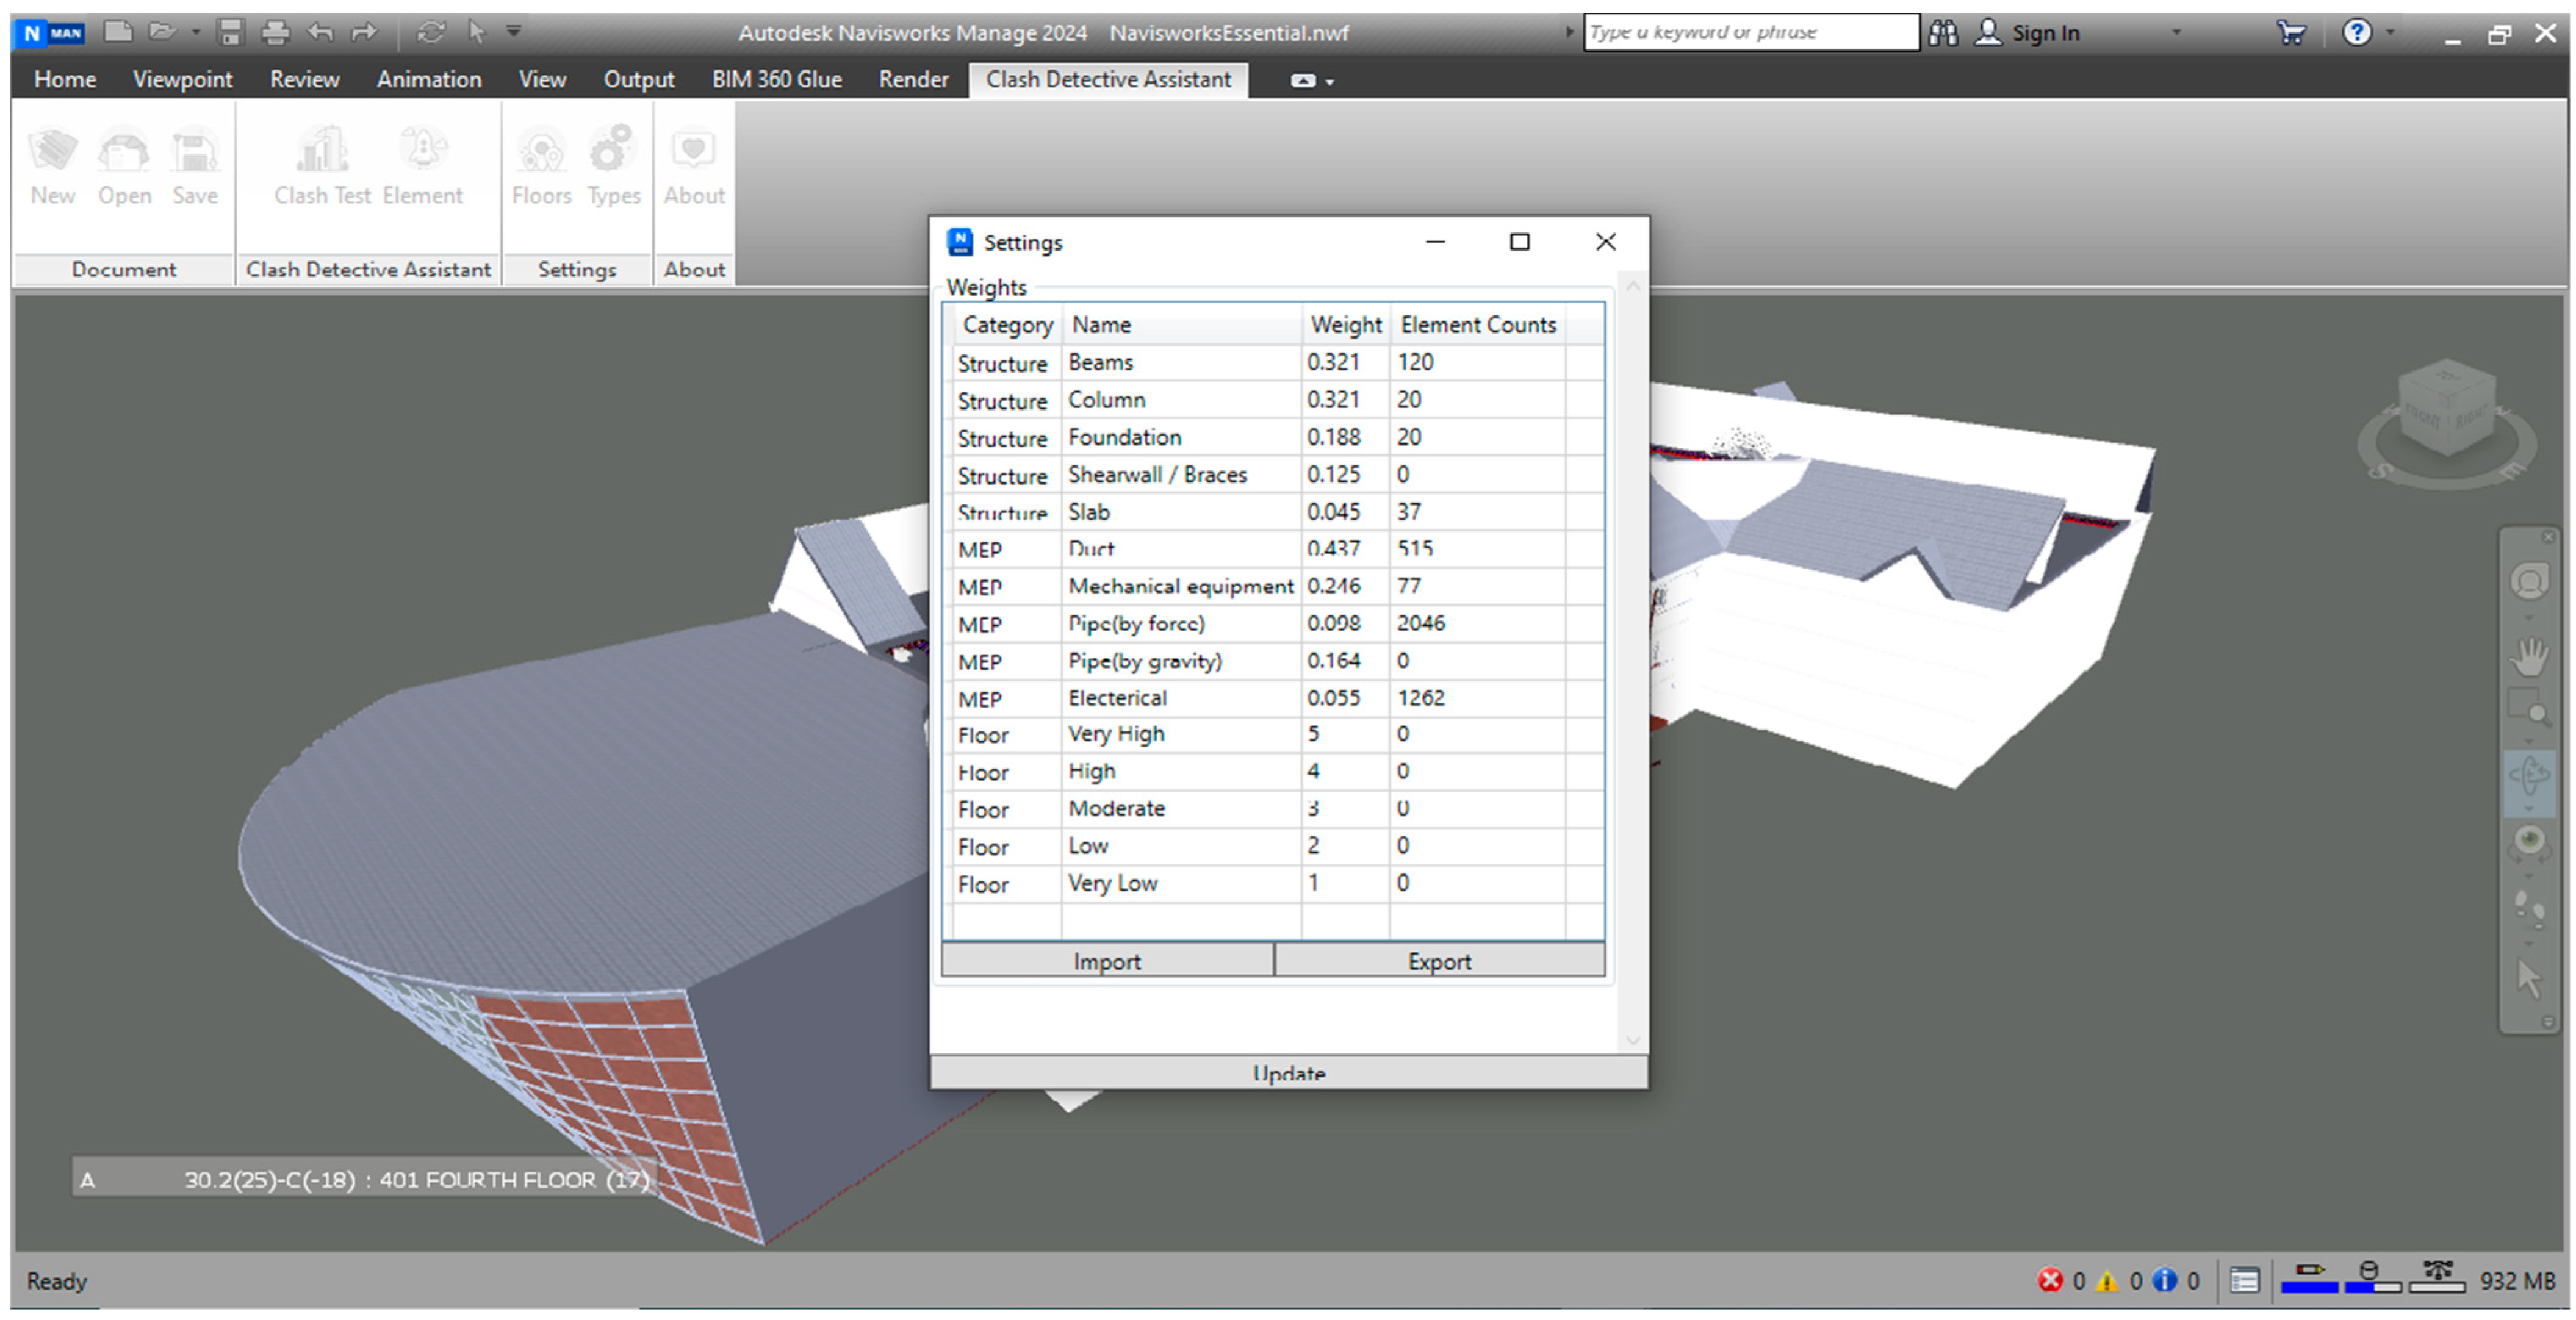Sort the weights table by Element Counts header
This screenshot has width=2576, height=1320.
[x=1478, y=324]
